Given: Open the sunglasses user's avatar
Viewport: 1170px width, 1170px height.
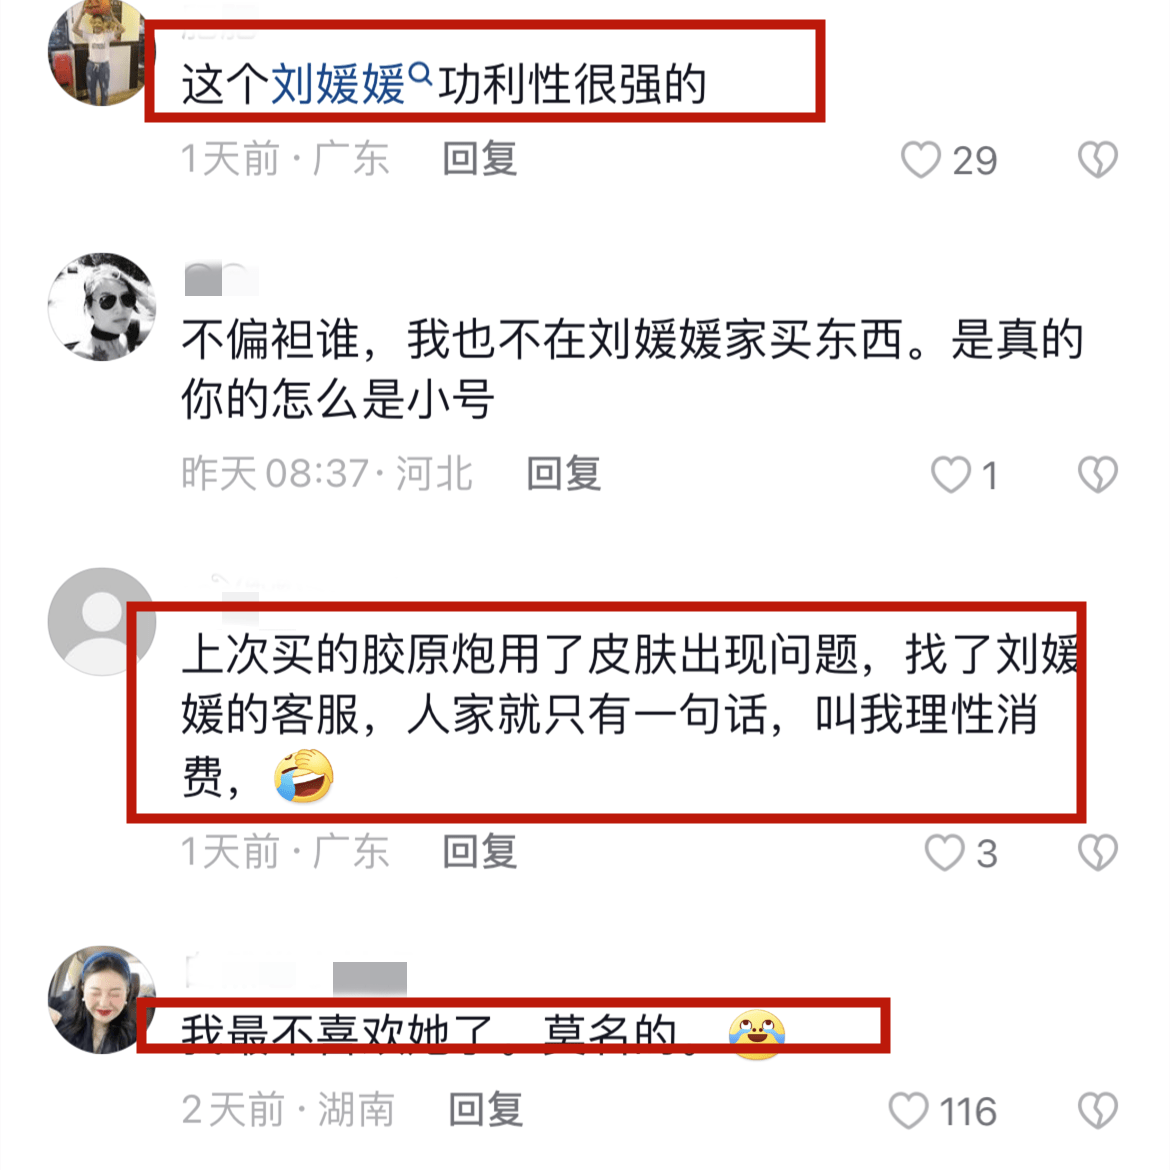Looking at the screenshot, I should [x=101, y=306].
